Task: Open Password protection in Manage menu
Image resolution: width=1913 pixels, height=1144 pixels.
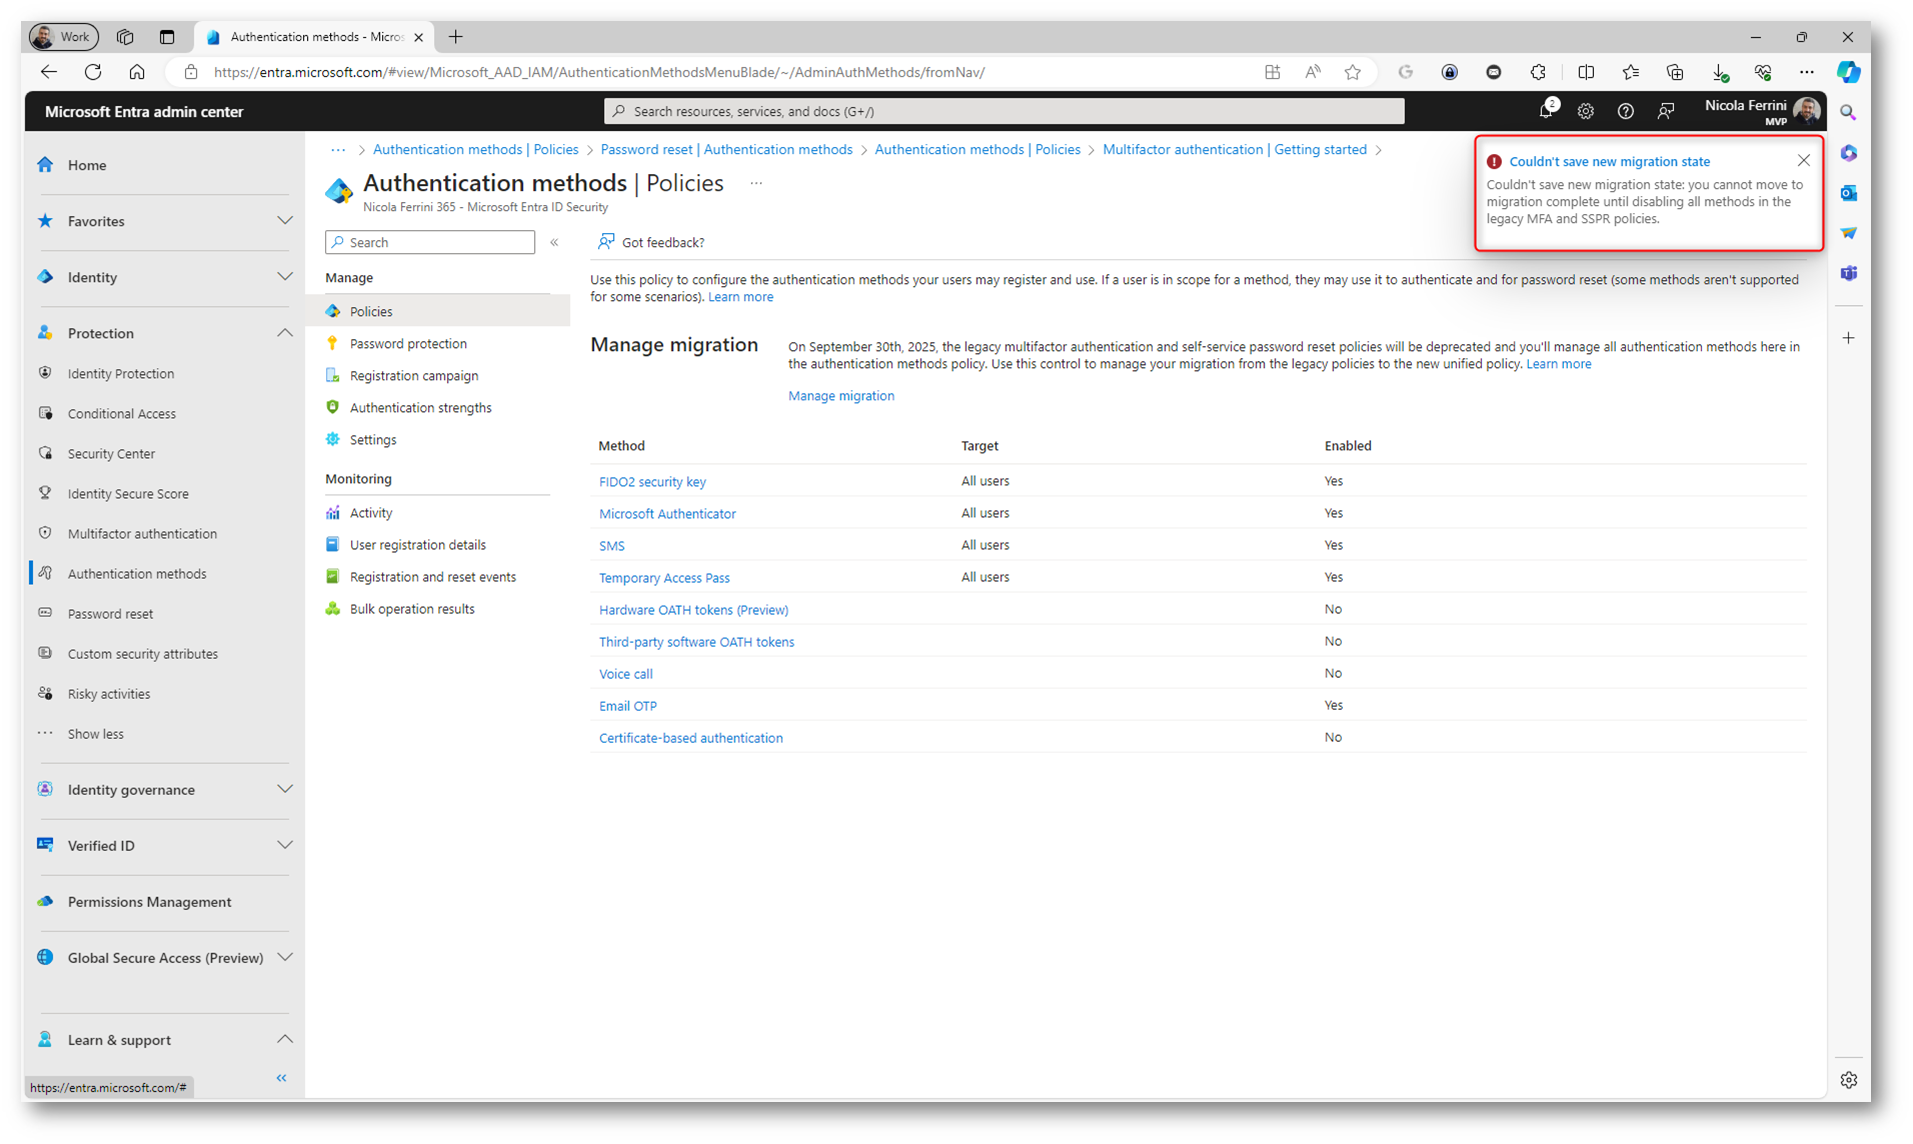Action: [408, 343]
